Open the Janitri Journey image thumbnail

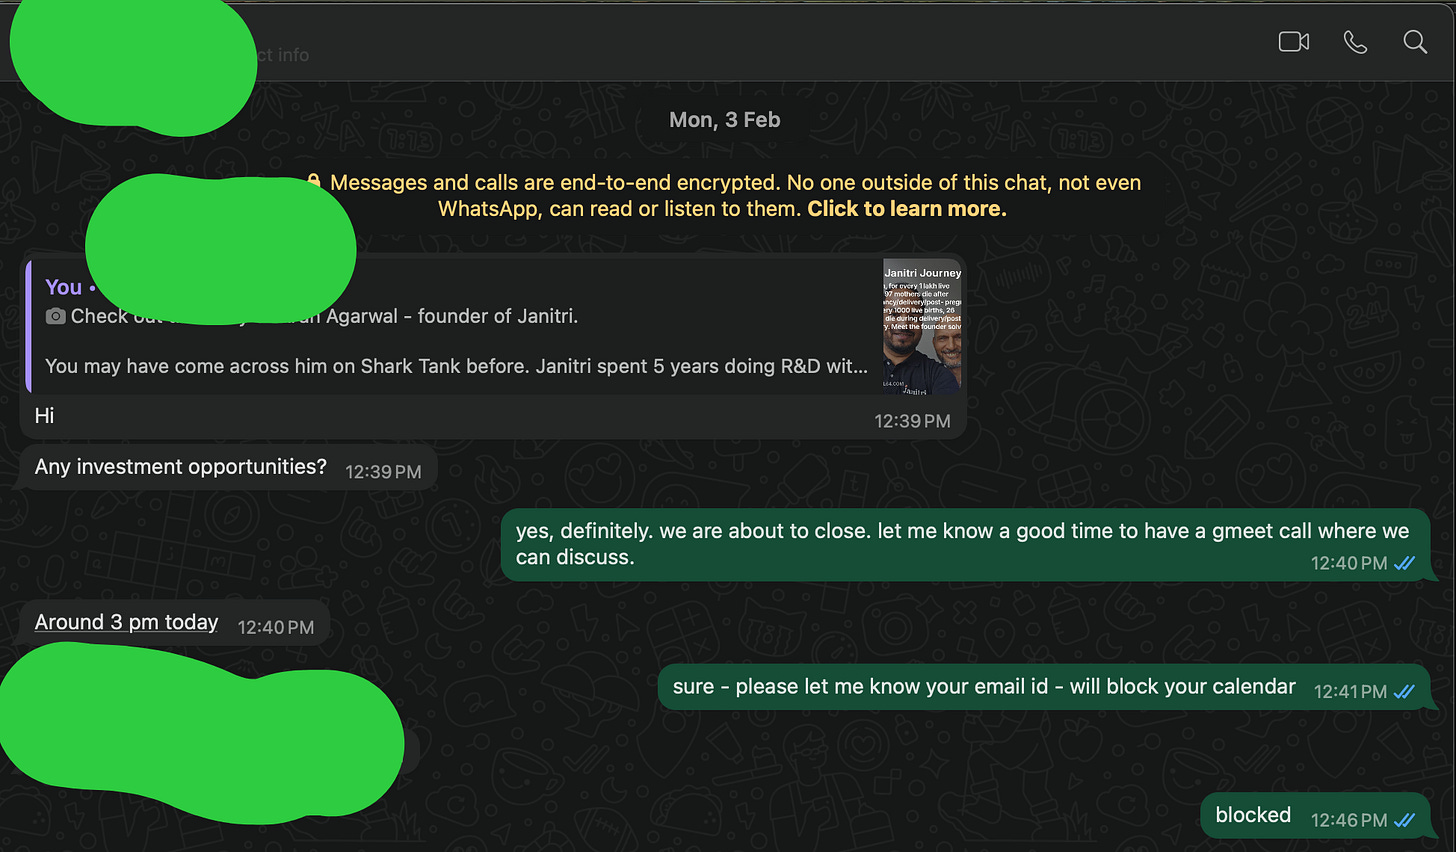[922, 326]
